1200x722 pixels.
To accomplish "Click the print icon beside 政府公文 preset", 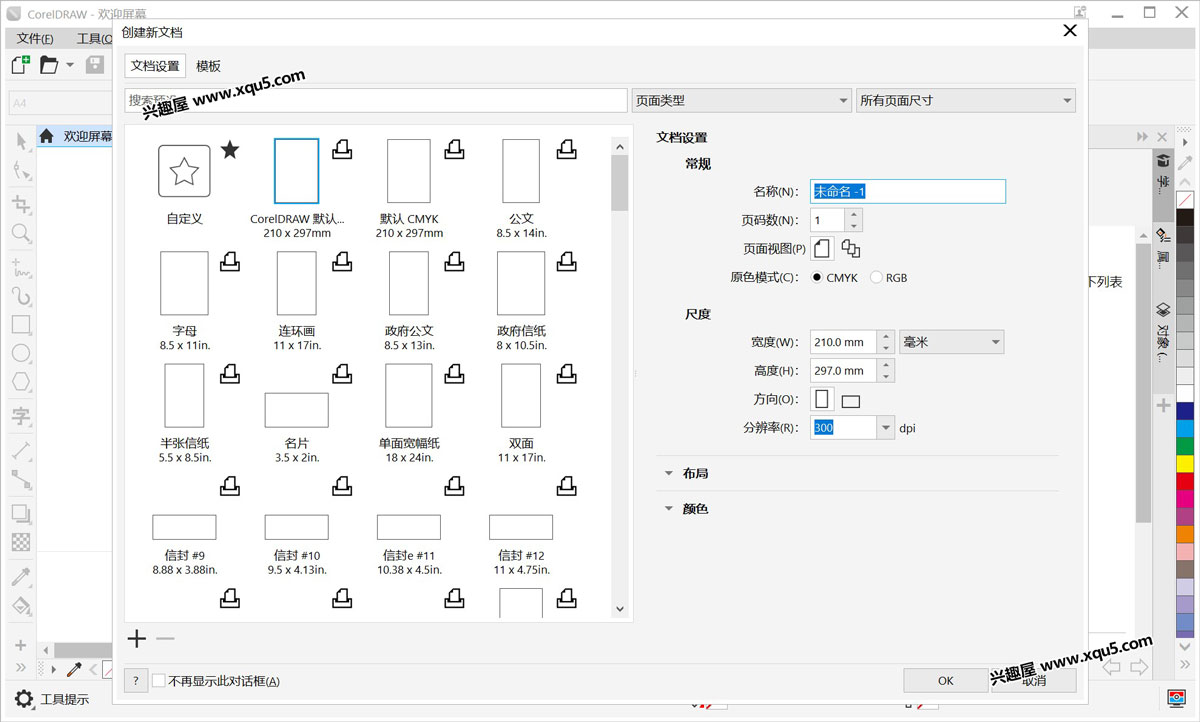I will click(x=454, y=261).
